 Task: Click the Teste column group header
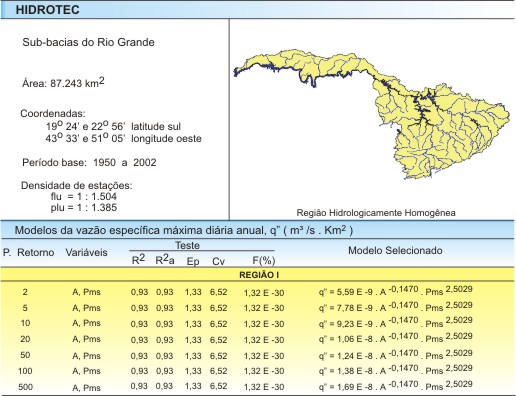(187, 245)
